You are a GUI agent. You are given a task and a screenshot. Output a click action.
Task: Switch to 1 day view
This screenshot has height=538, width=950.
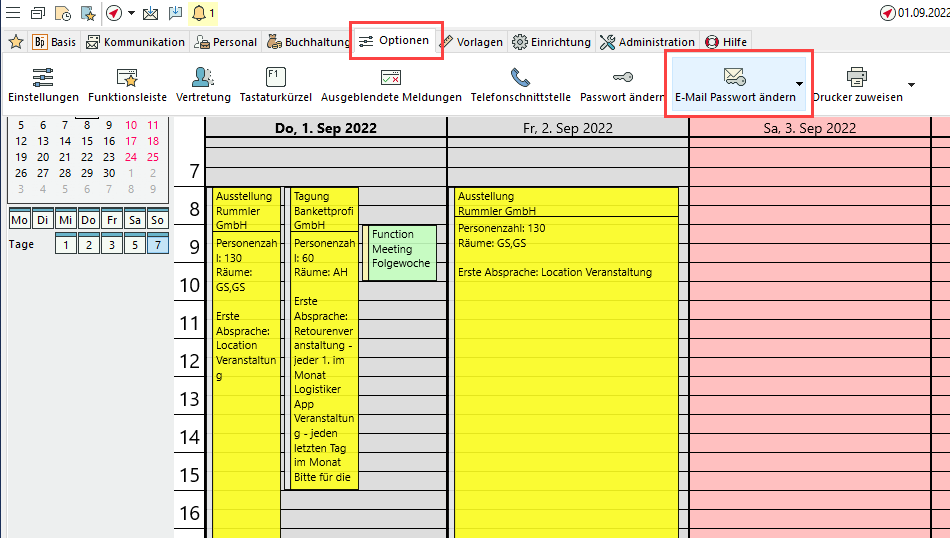[x=65, y=245]
